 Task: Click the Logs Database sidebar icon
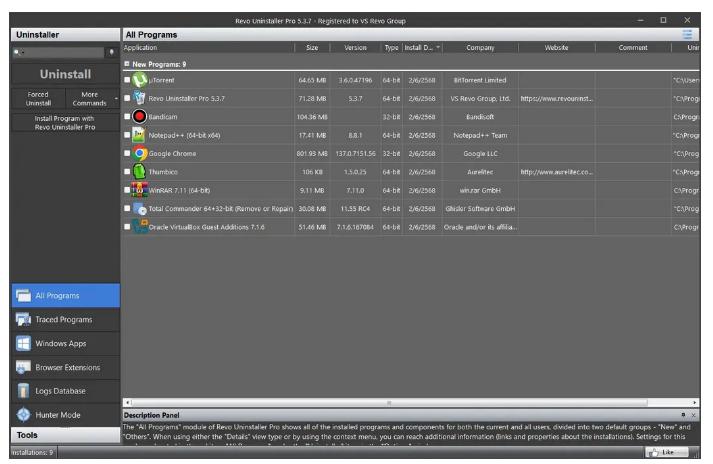pos(23,391)
